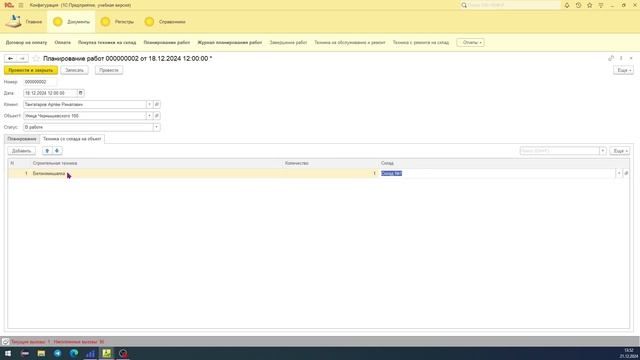Switch to the Документы section
This screenshot has width=640, height=360.
(x=71, y=22)
